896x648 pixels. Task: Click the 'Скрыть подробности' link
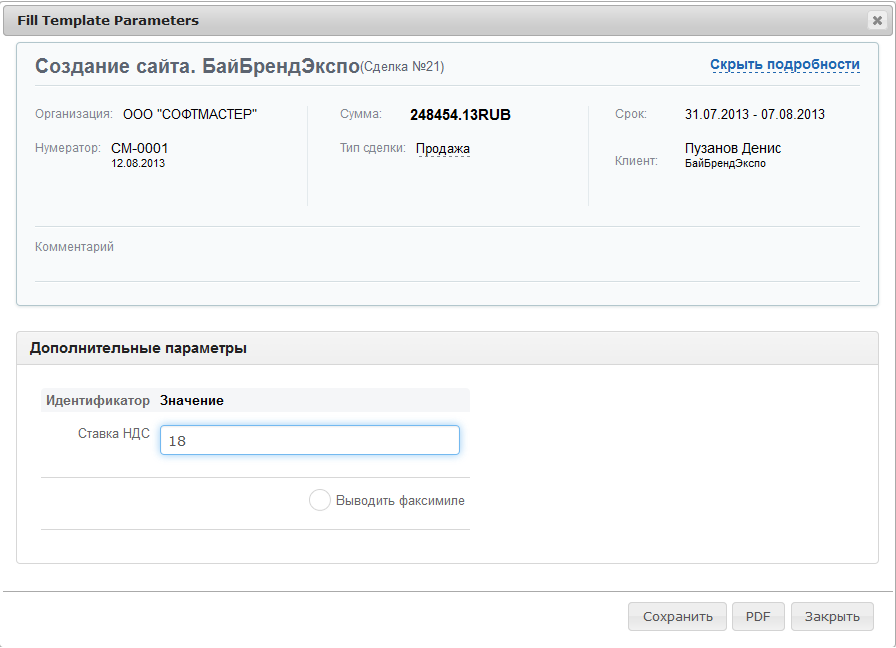784,65
